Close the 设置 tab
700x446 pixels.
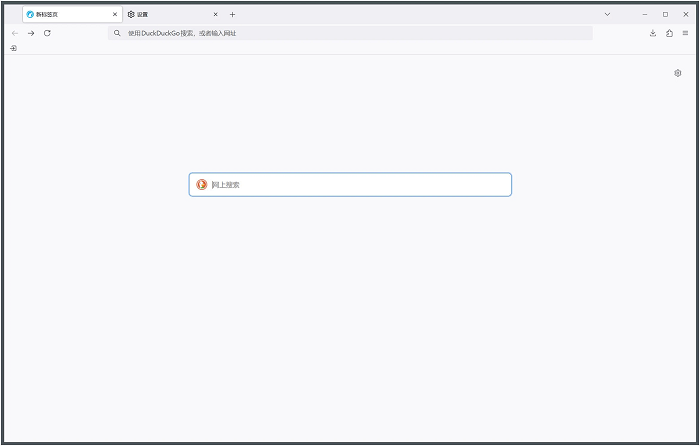(x=215, y=15)
